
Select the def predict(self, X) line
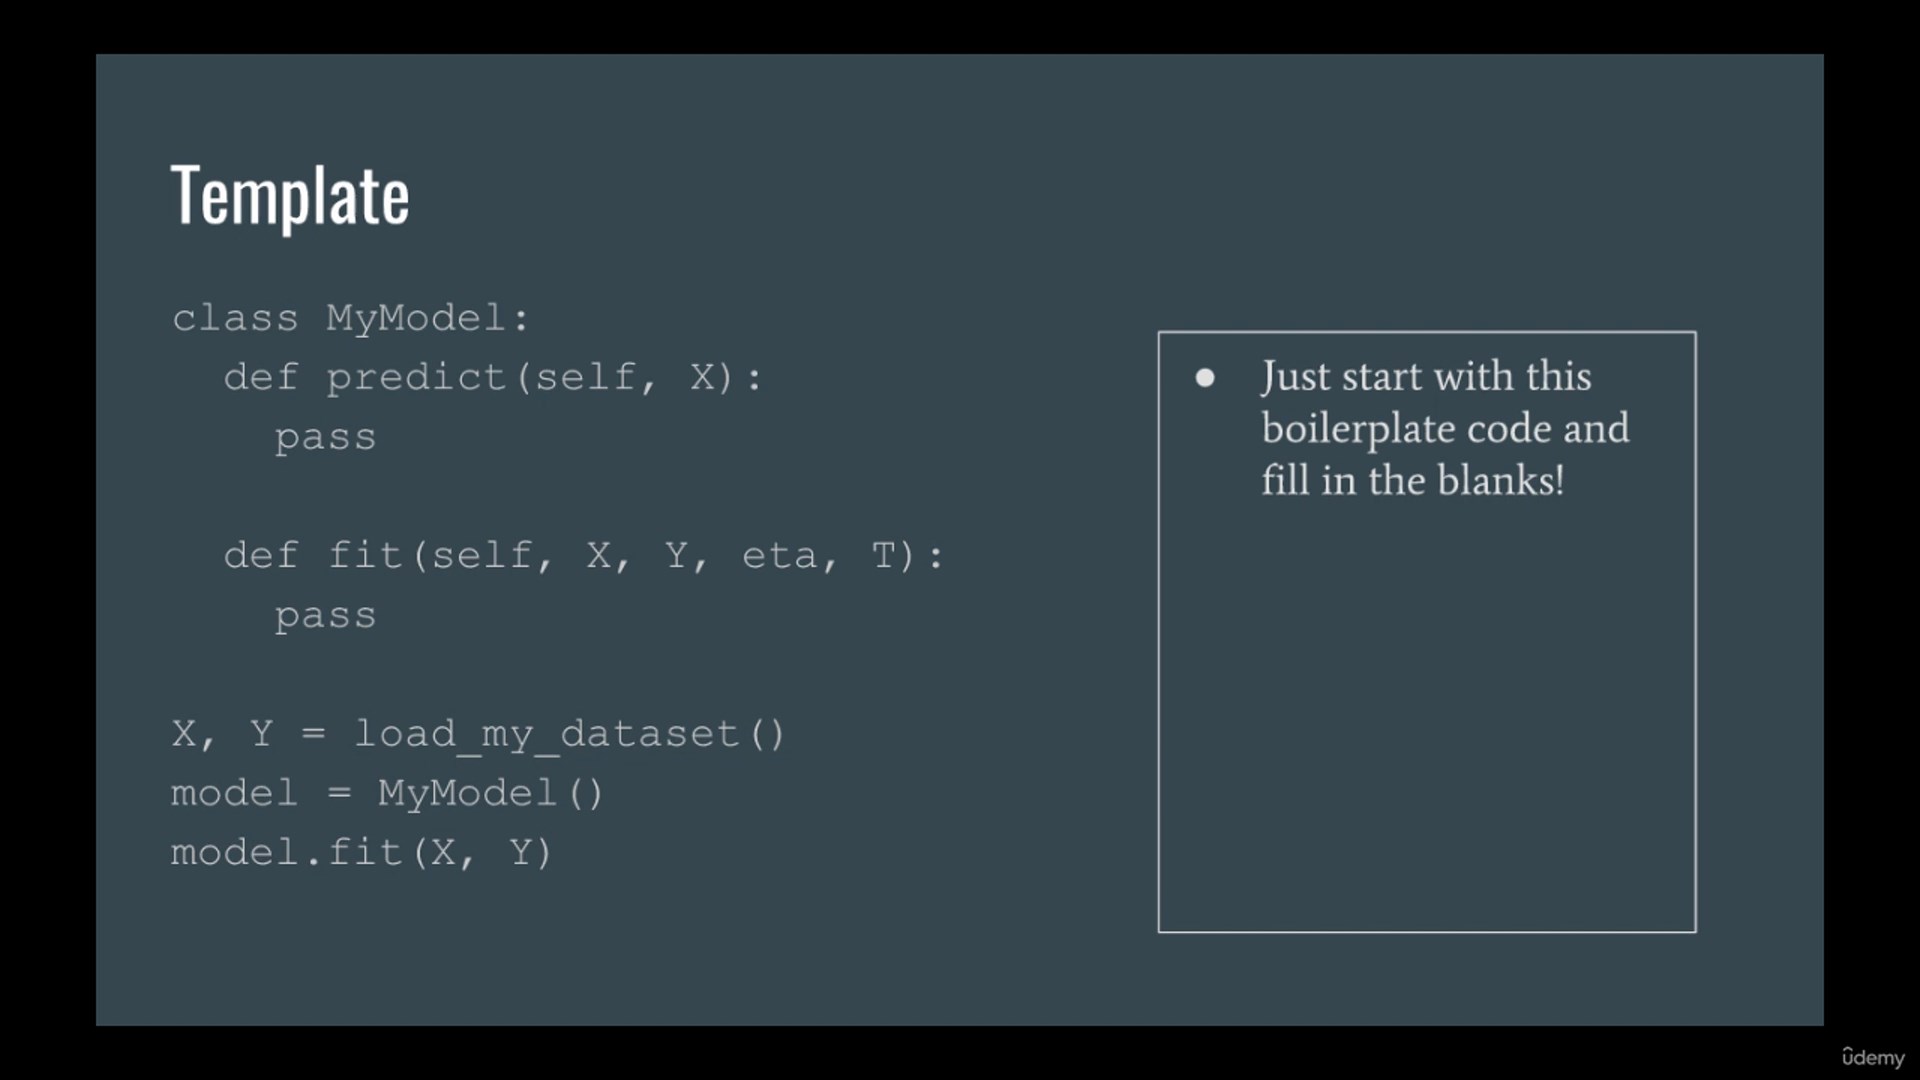coord(493,378)
